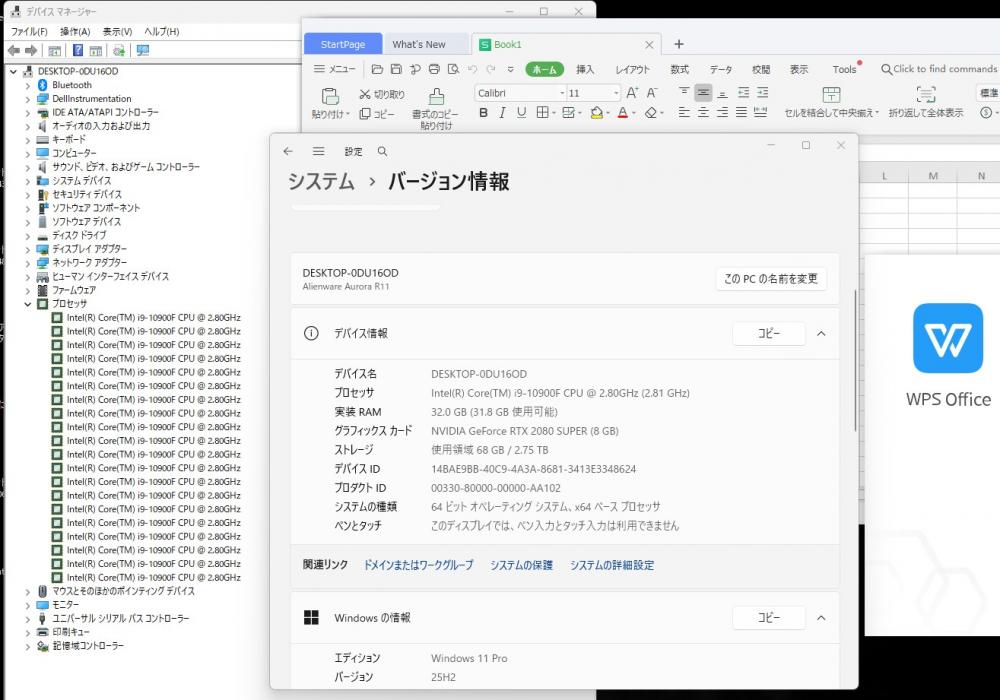Click この PC の名前を変更 button
1000x700 pixels.
[x=771, y=279]
